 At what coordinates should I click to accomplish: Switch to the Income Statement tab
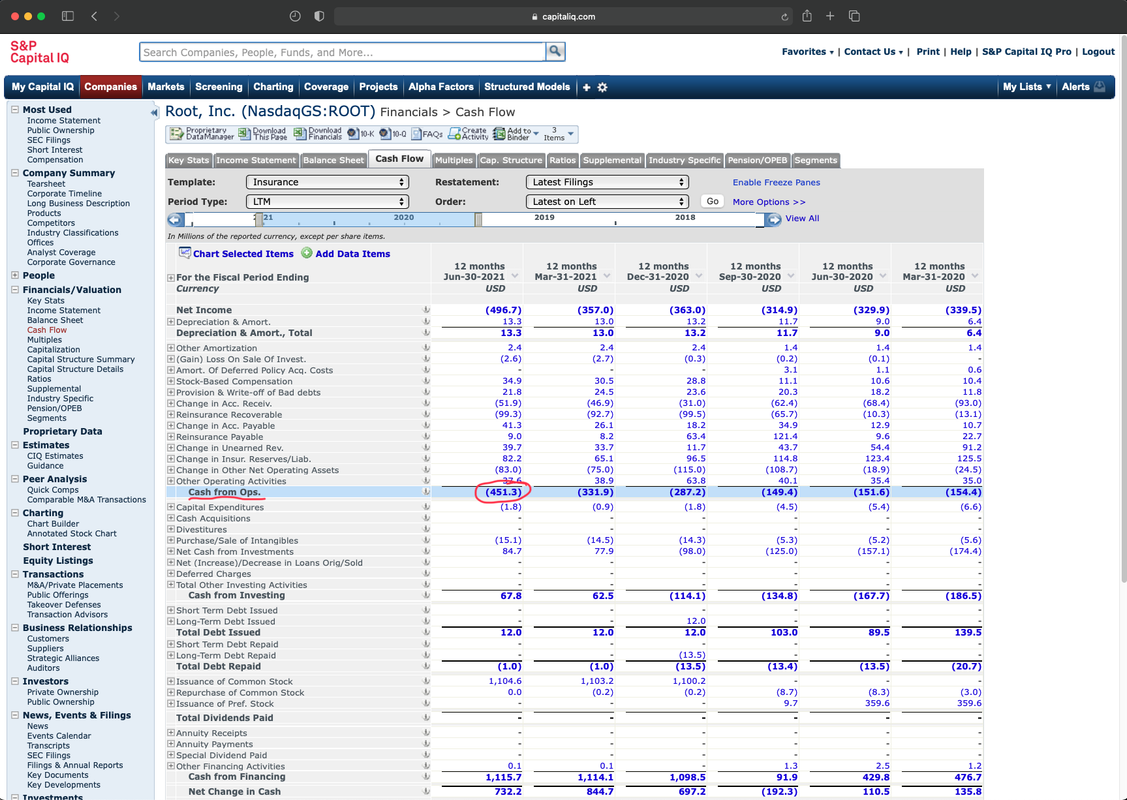tap(256, 160)
